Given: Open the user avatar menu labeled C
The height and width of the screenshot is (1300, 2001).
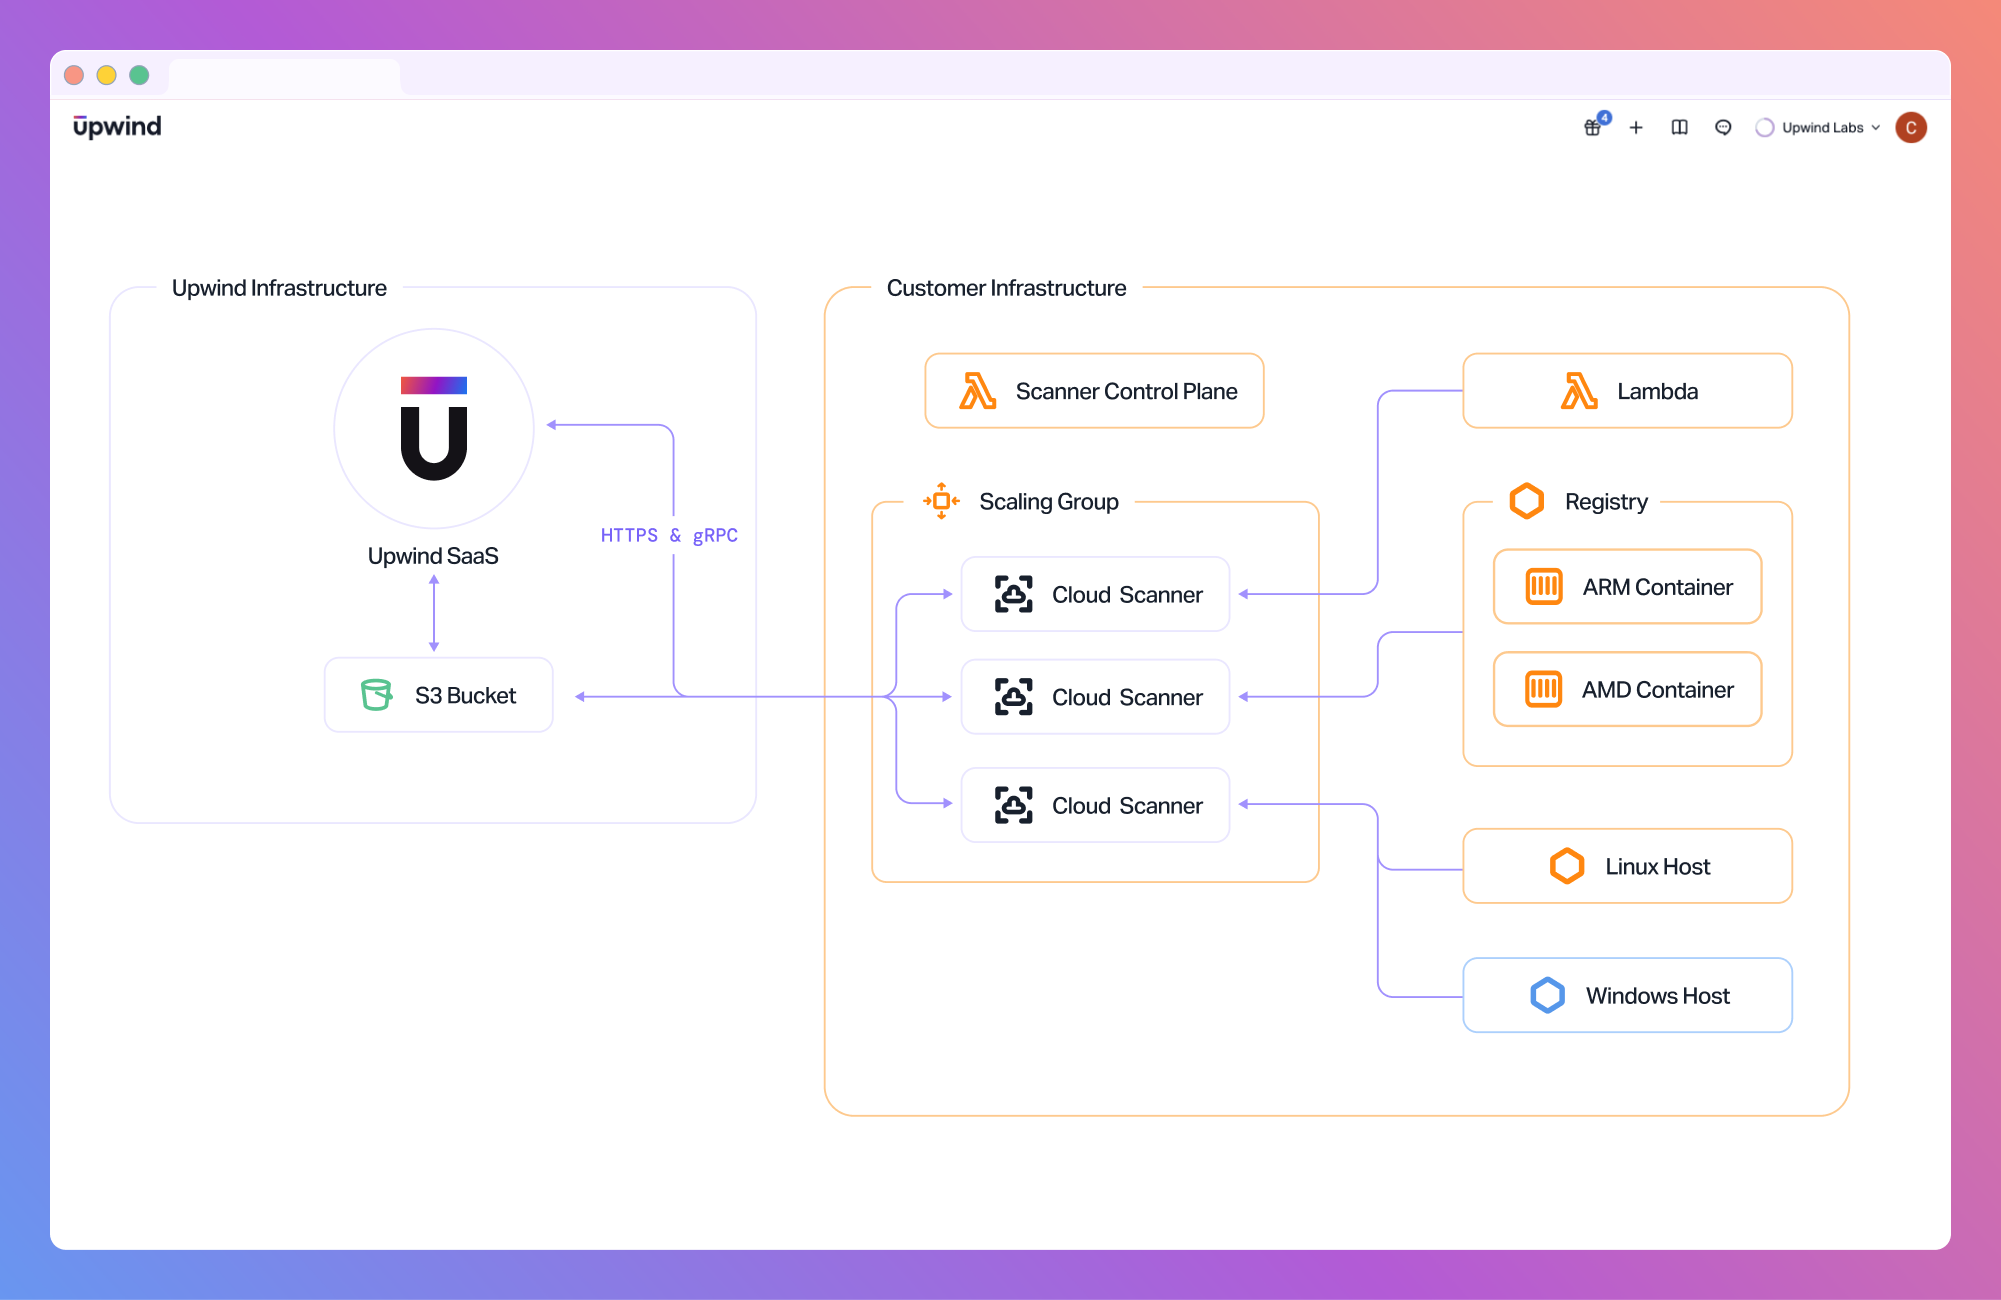Looking at the screenshot, I should pos(1911,127).
